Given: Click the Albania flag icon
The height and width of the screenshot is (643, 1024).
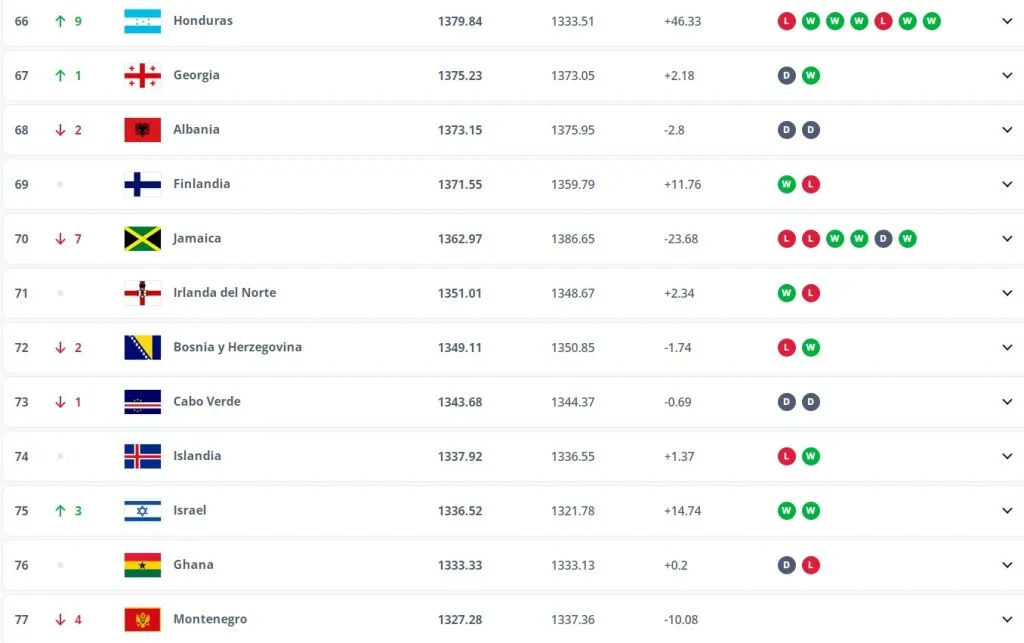Looking at the screenshot, I should click(x=142, y=130).
